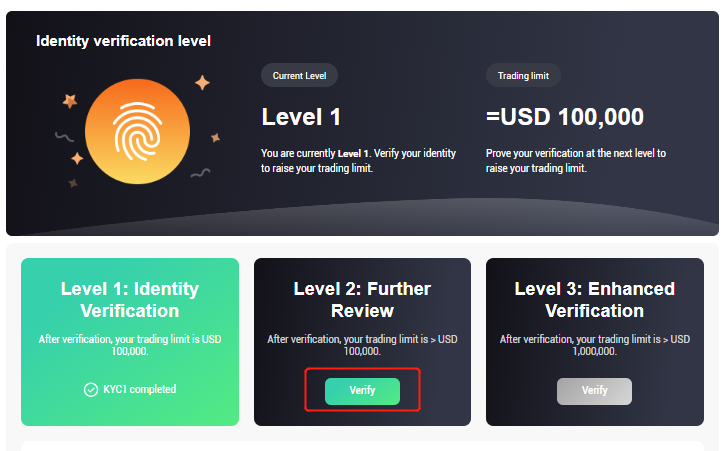Click the four-point star above the fingerprint
The image size is (725, 451).
click(x=202, y=83)
